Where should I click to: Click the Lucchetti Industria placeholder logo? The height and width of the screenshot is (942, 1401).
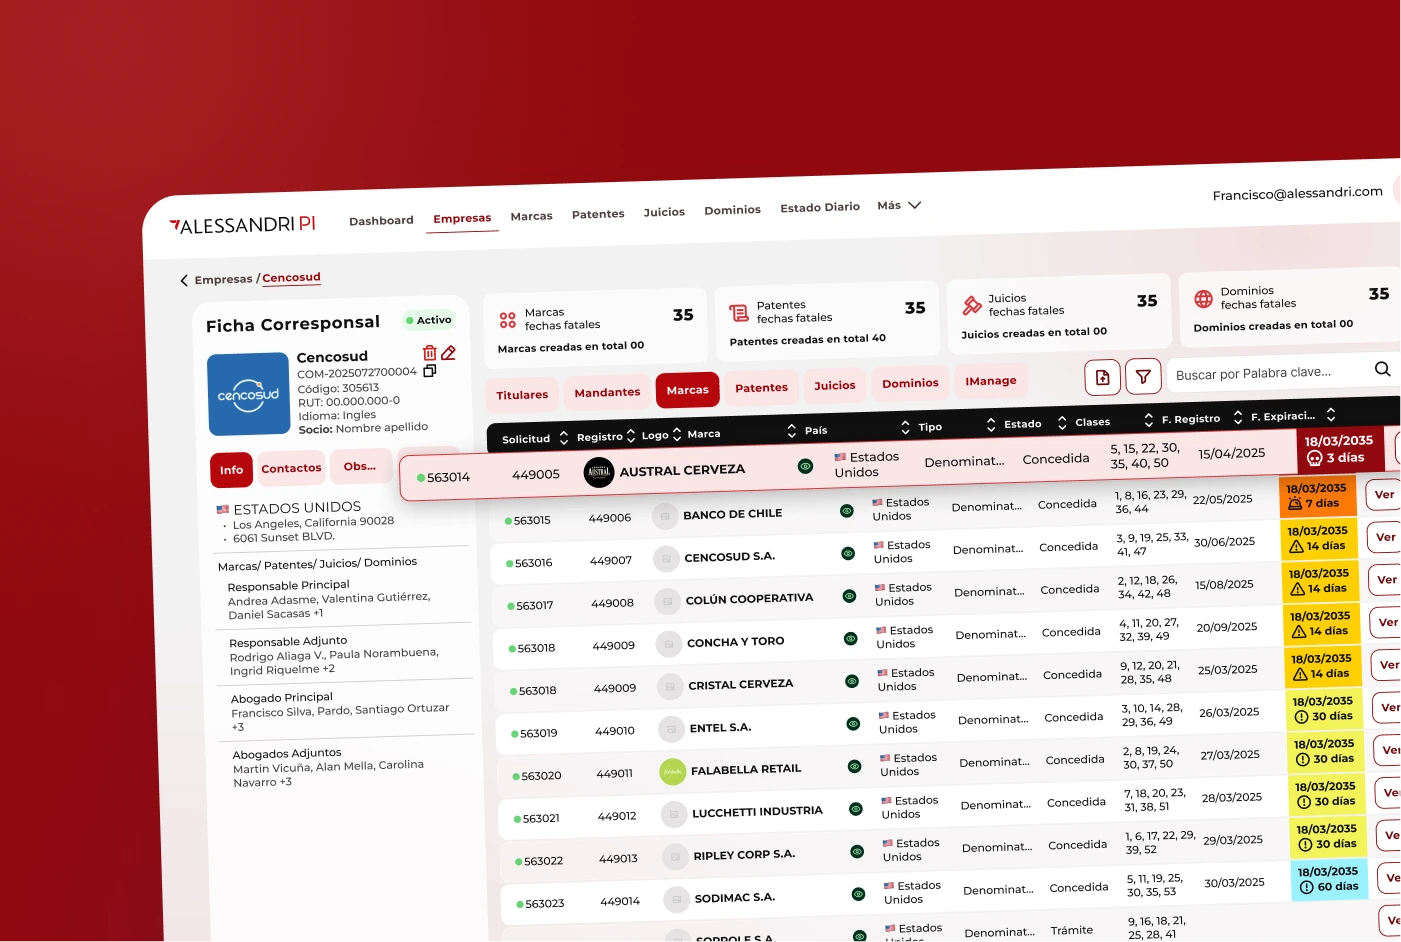coord(674,815)
